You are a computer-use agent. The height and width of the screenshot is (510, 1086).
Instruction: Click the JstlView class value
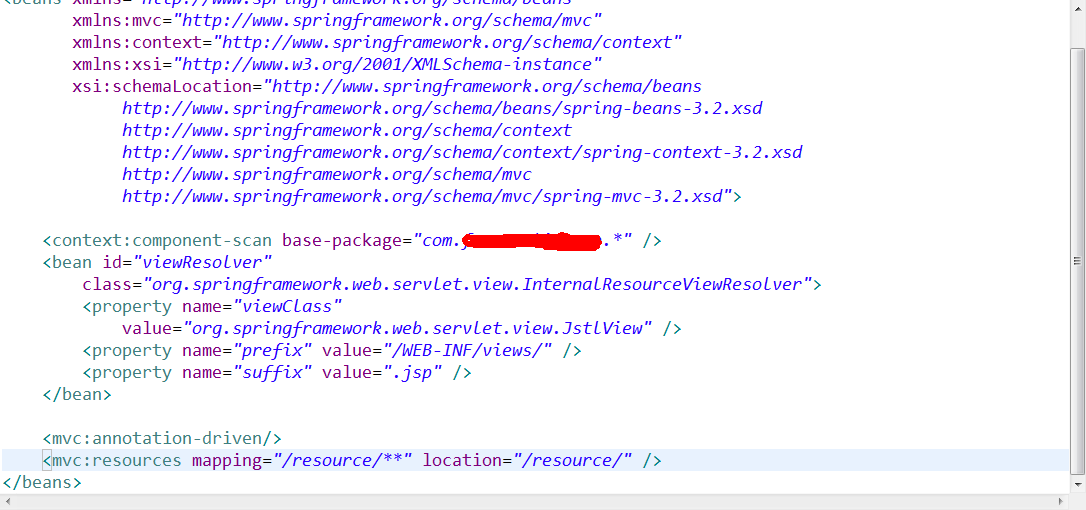[418, 328]
